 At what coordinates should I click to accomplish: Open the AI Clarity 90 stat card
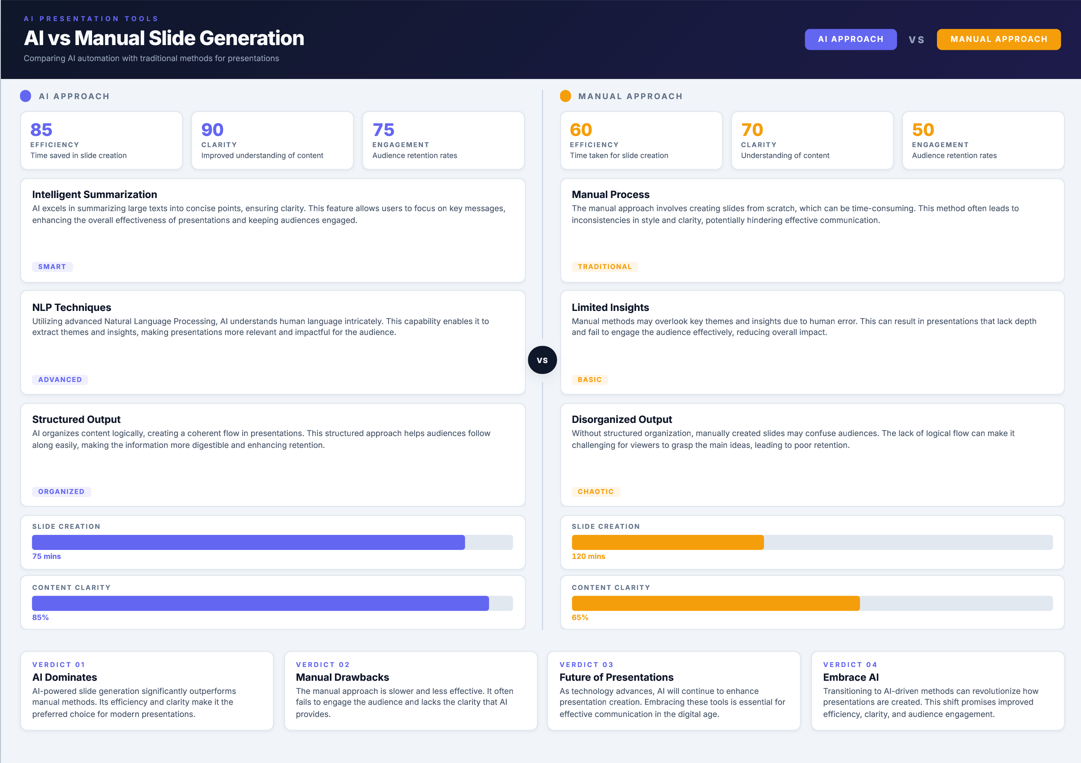(x=272, y=141)
